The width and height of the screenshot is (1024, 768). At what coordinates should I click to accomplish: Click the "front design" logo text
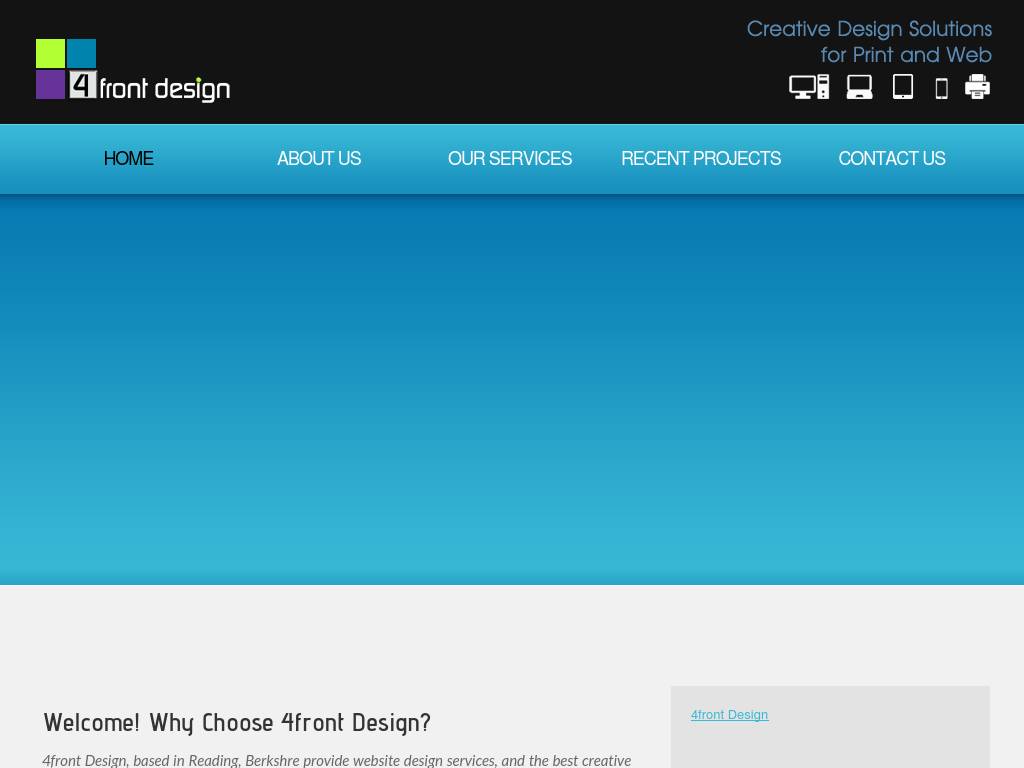(165, 89)
